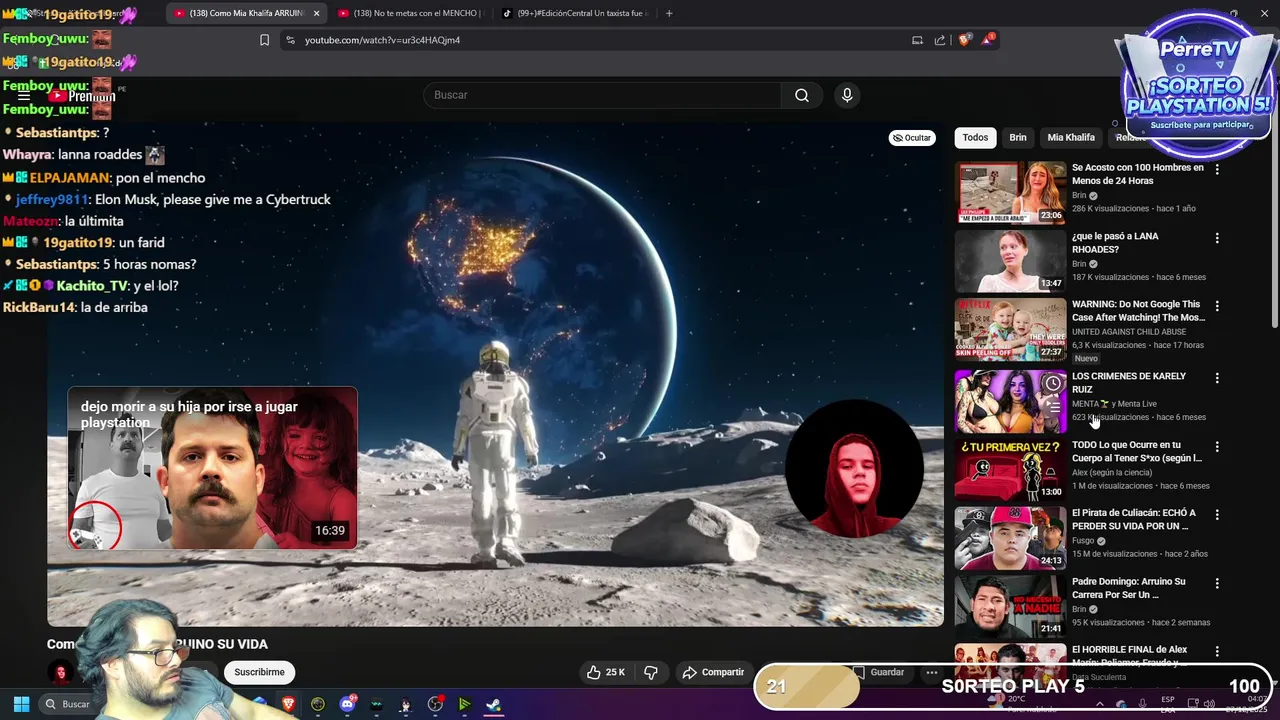This screenshot has width=1280, height=720.
Task: Click the YouTube 'Buscar' search field
Action: [602, 95]
